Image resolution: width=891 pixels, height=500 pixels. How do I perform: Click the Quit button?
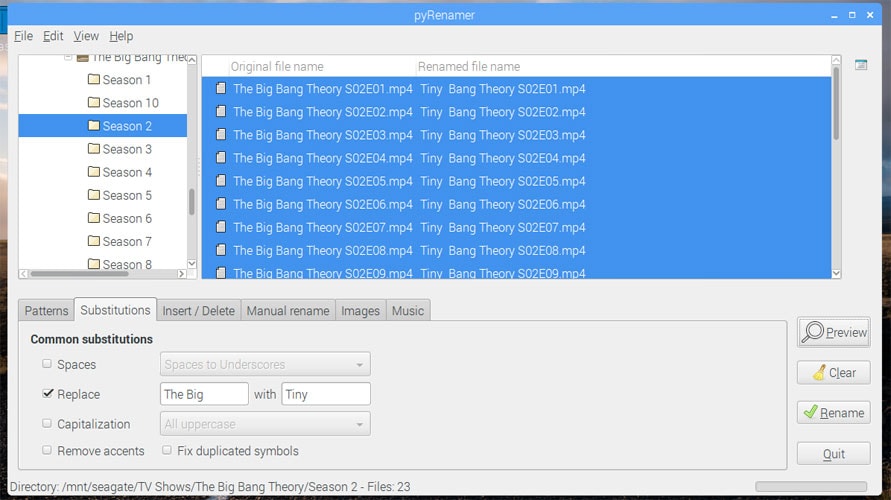[x=834, y=453]
